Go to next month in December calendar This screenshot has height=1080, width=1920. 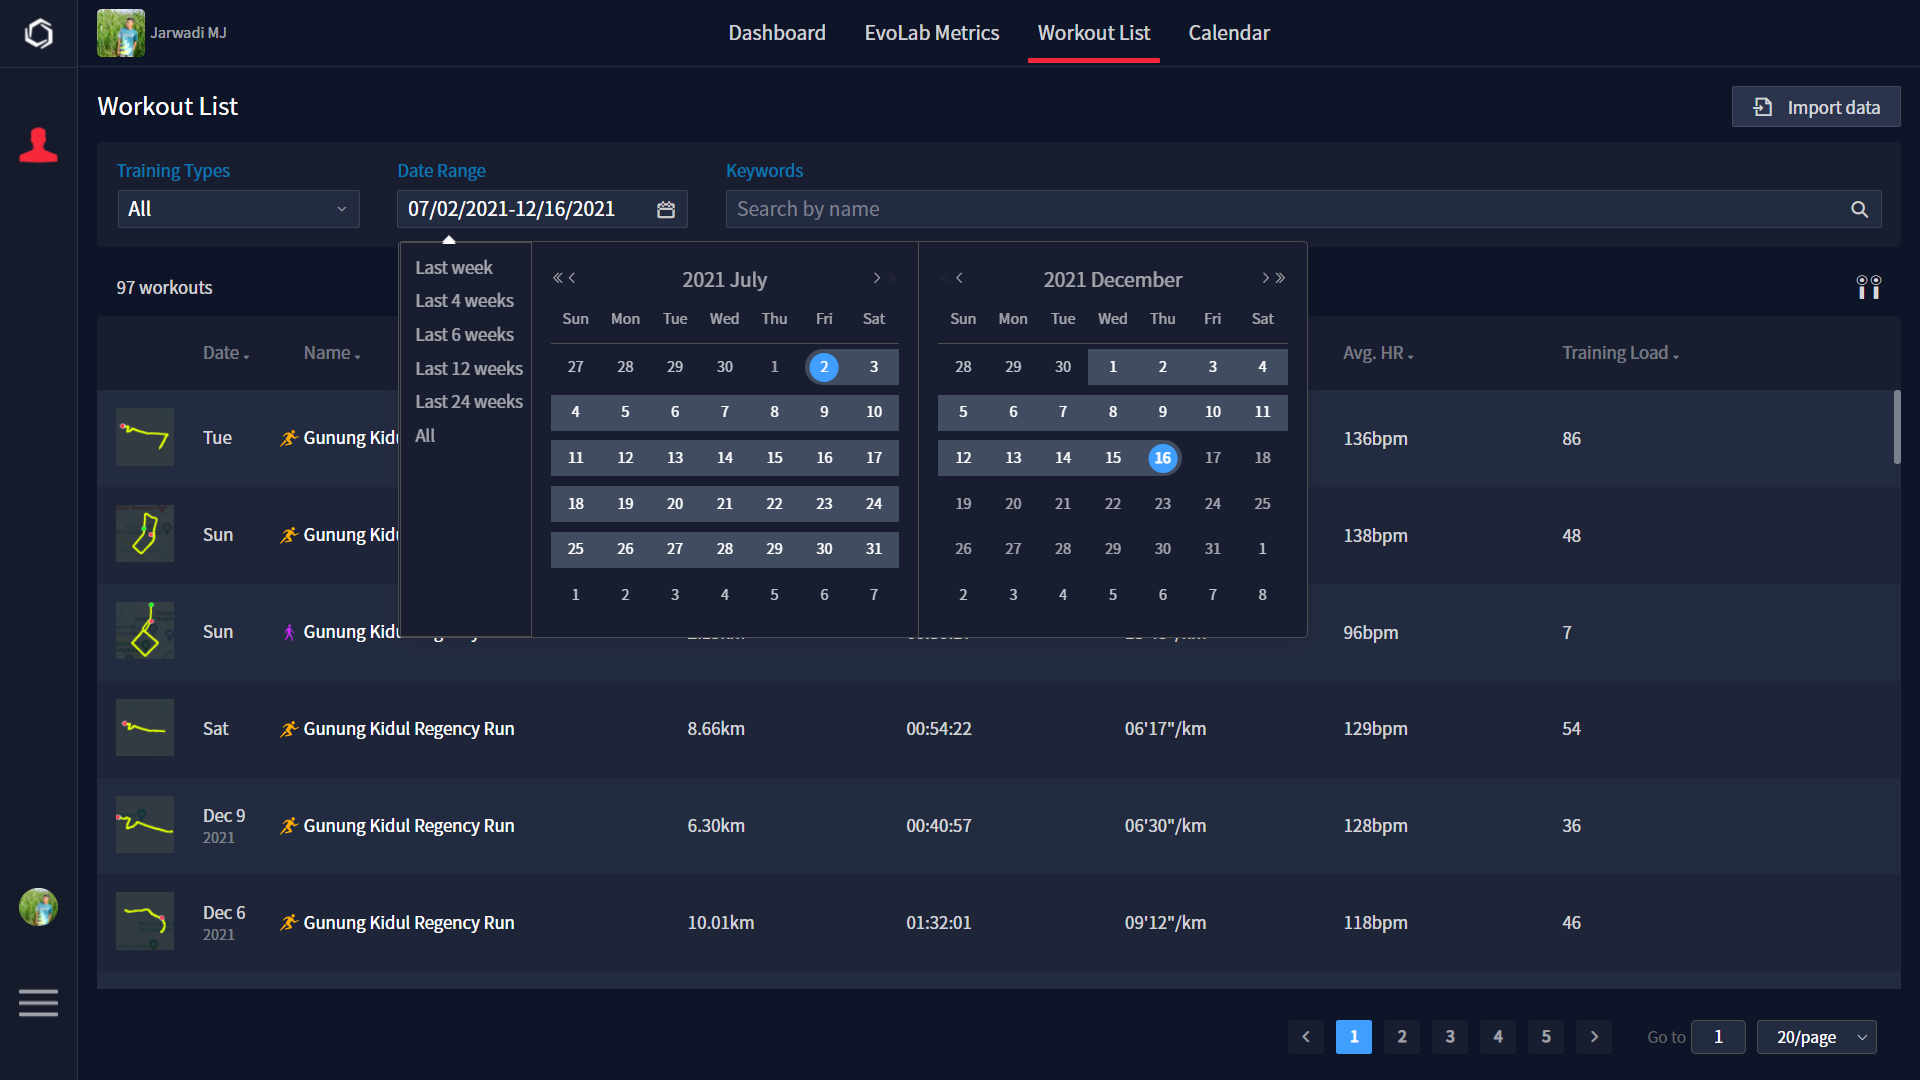click(x=1265, y=279)
